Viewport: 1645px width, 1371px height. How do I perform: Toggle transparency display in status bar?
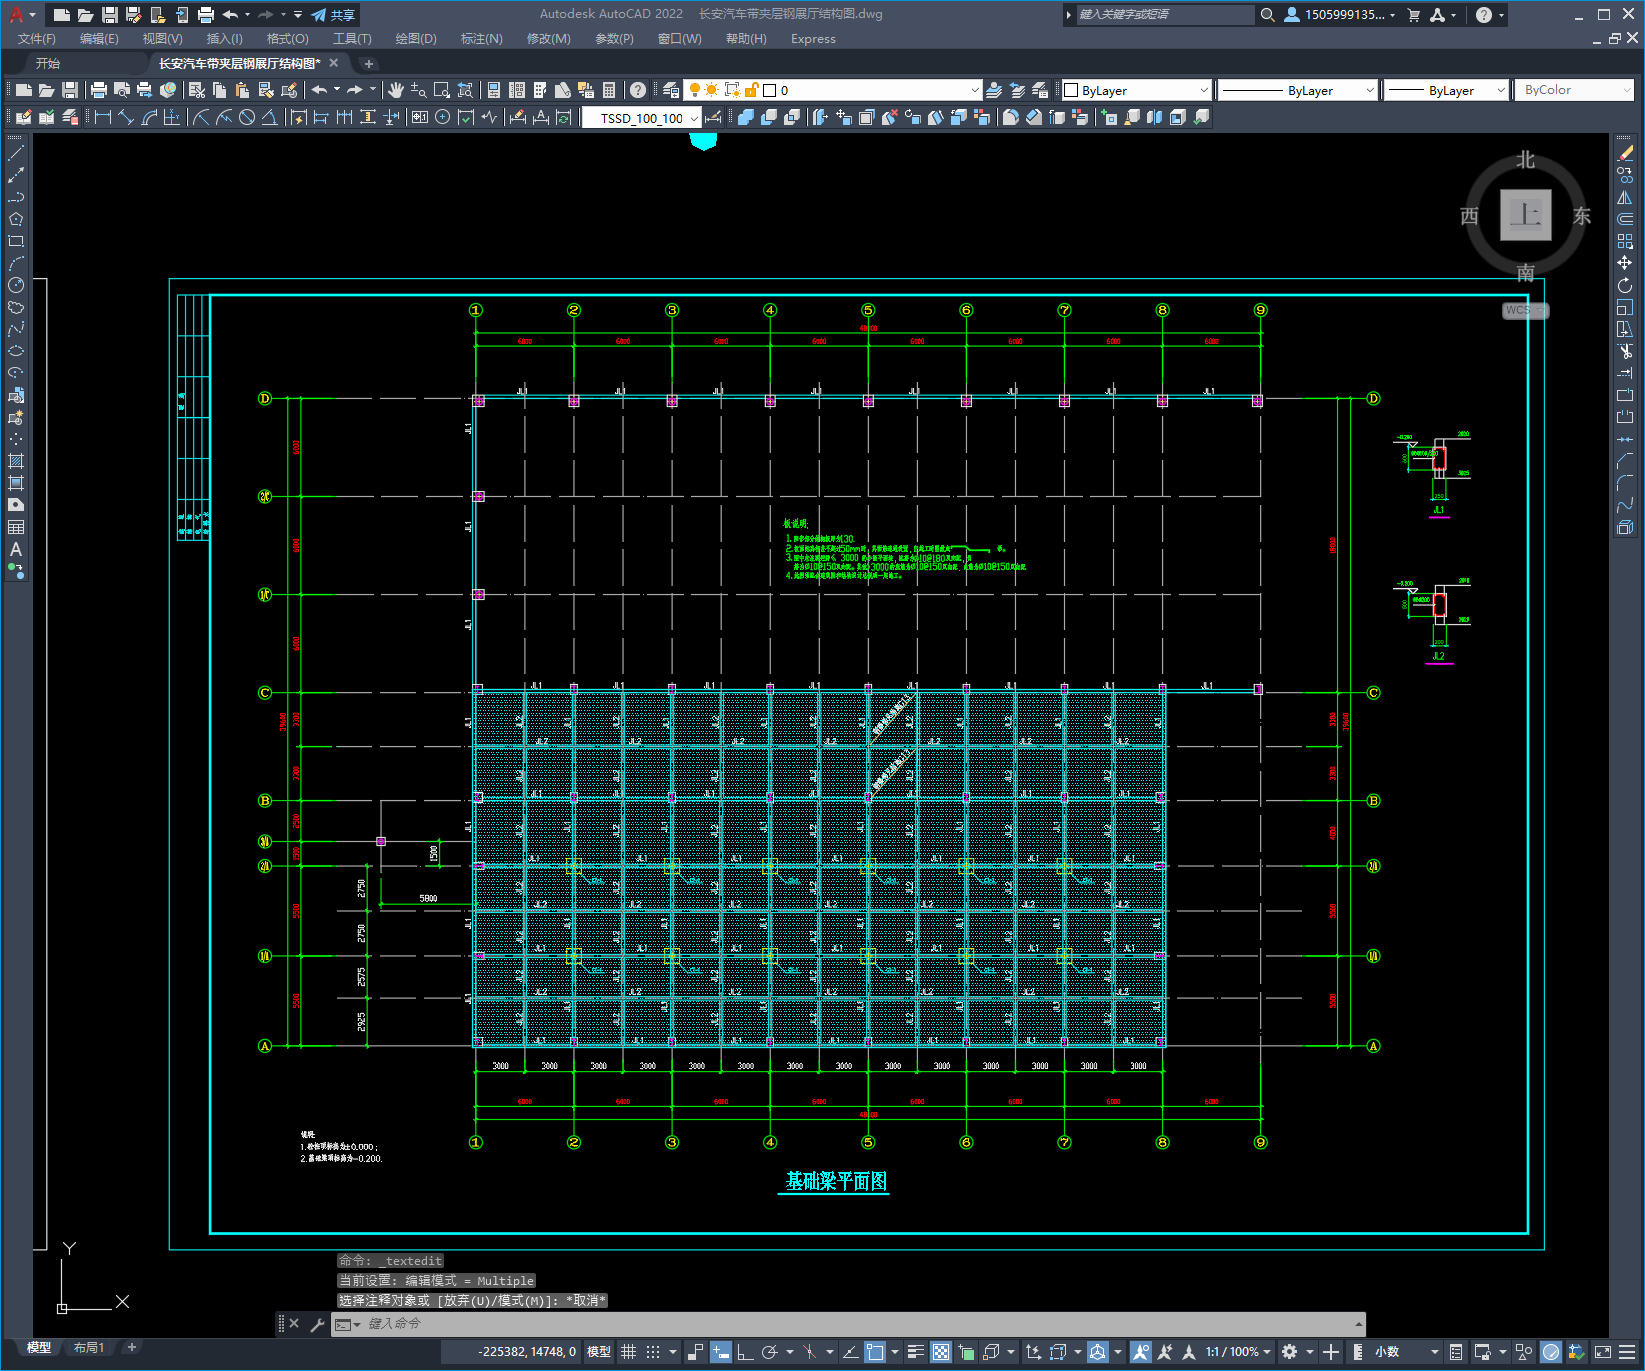[x=941, y=1352]
